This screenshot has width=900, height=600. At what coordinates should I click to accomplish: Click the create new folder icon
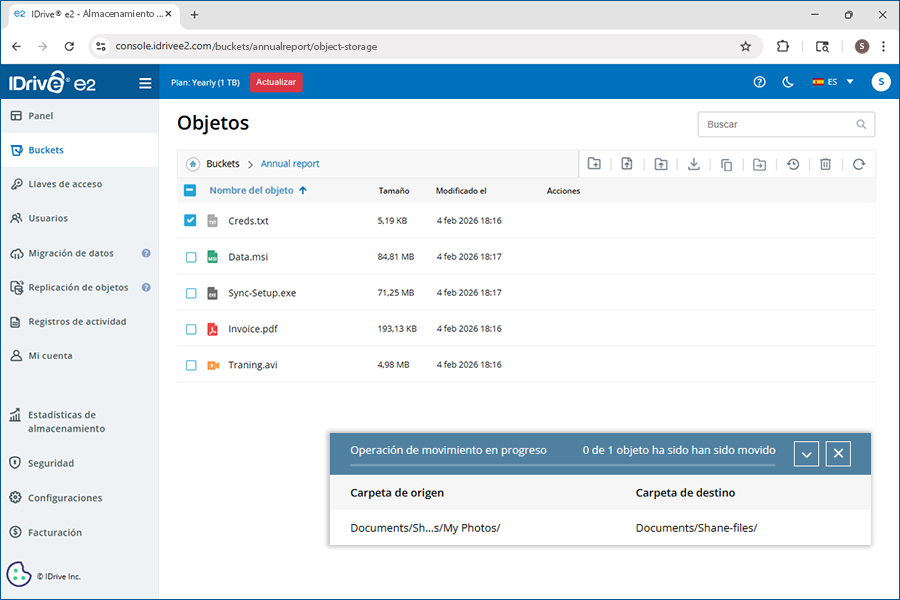(594, 164)
